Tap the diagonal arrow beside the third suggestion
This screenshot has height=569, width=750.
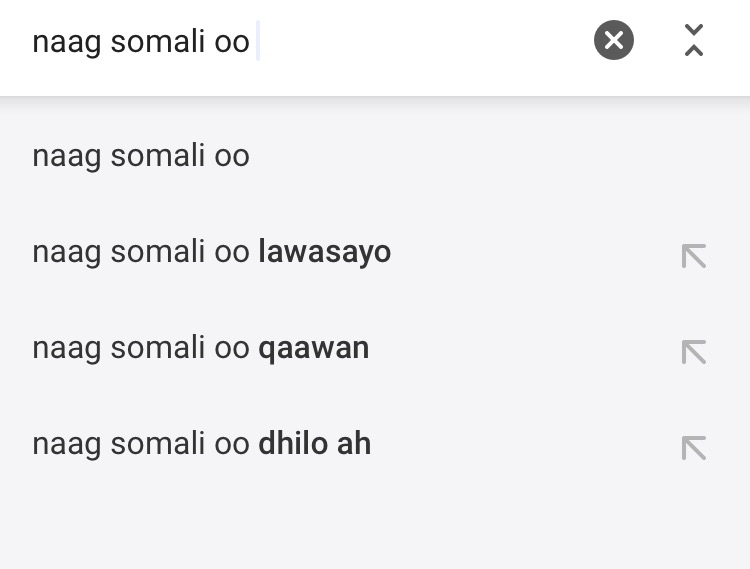pos(694,352)
